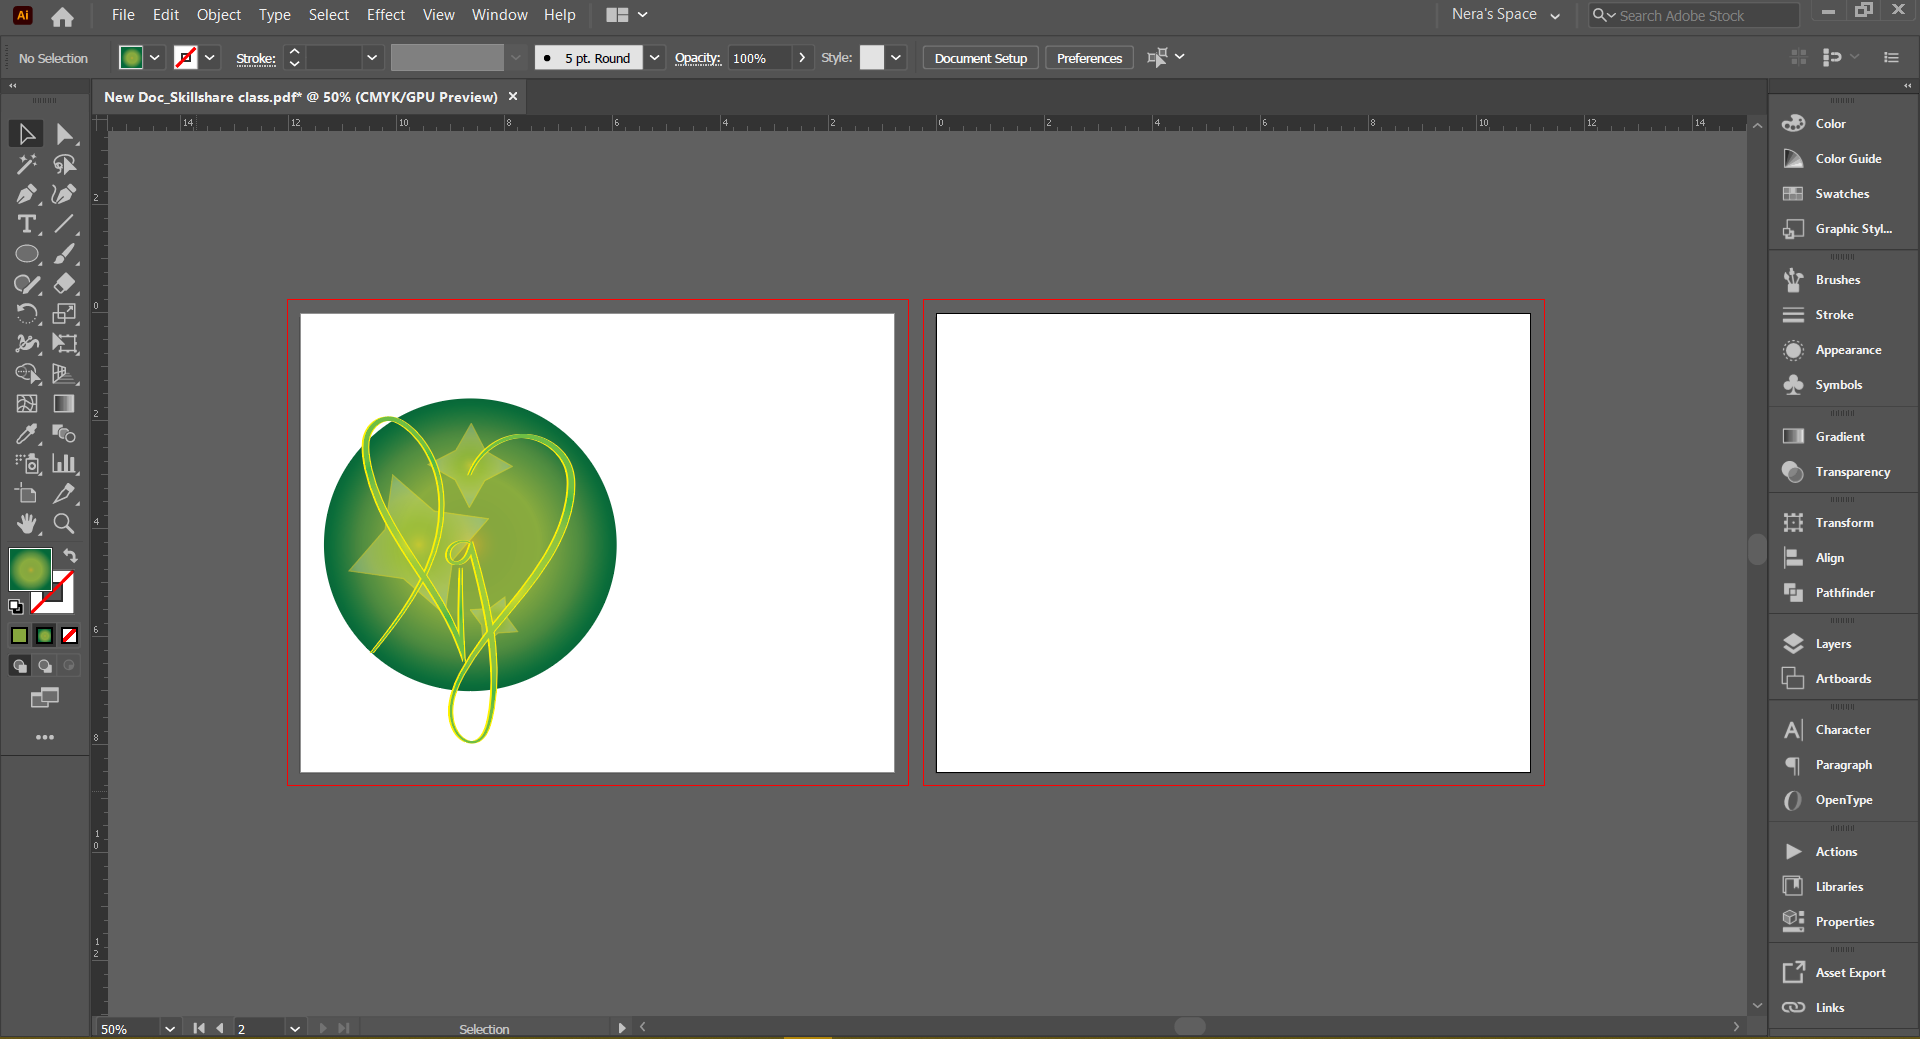Select the Free Transform tool
Screen dimensions: 1920x1039
point(65,344)
